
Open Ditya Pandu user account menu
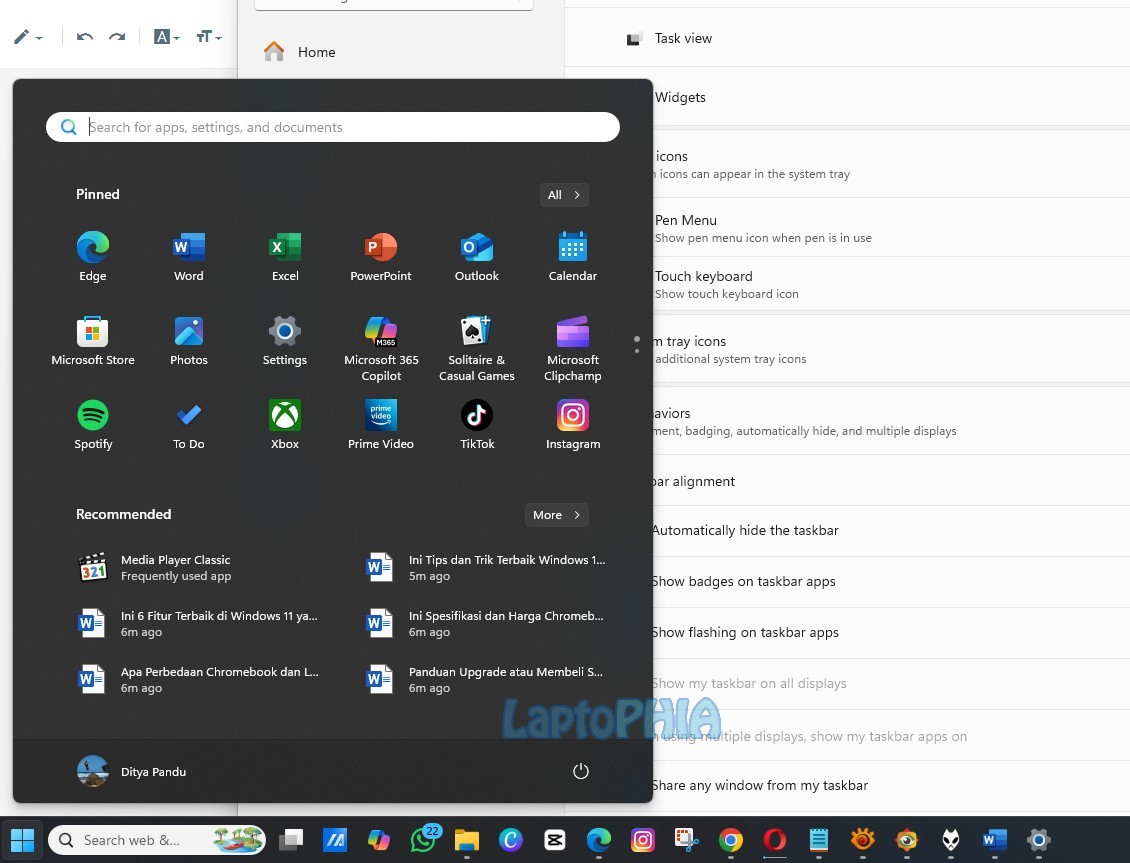point(132,772)
